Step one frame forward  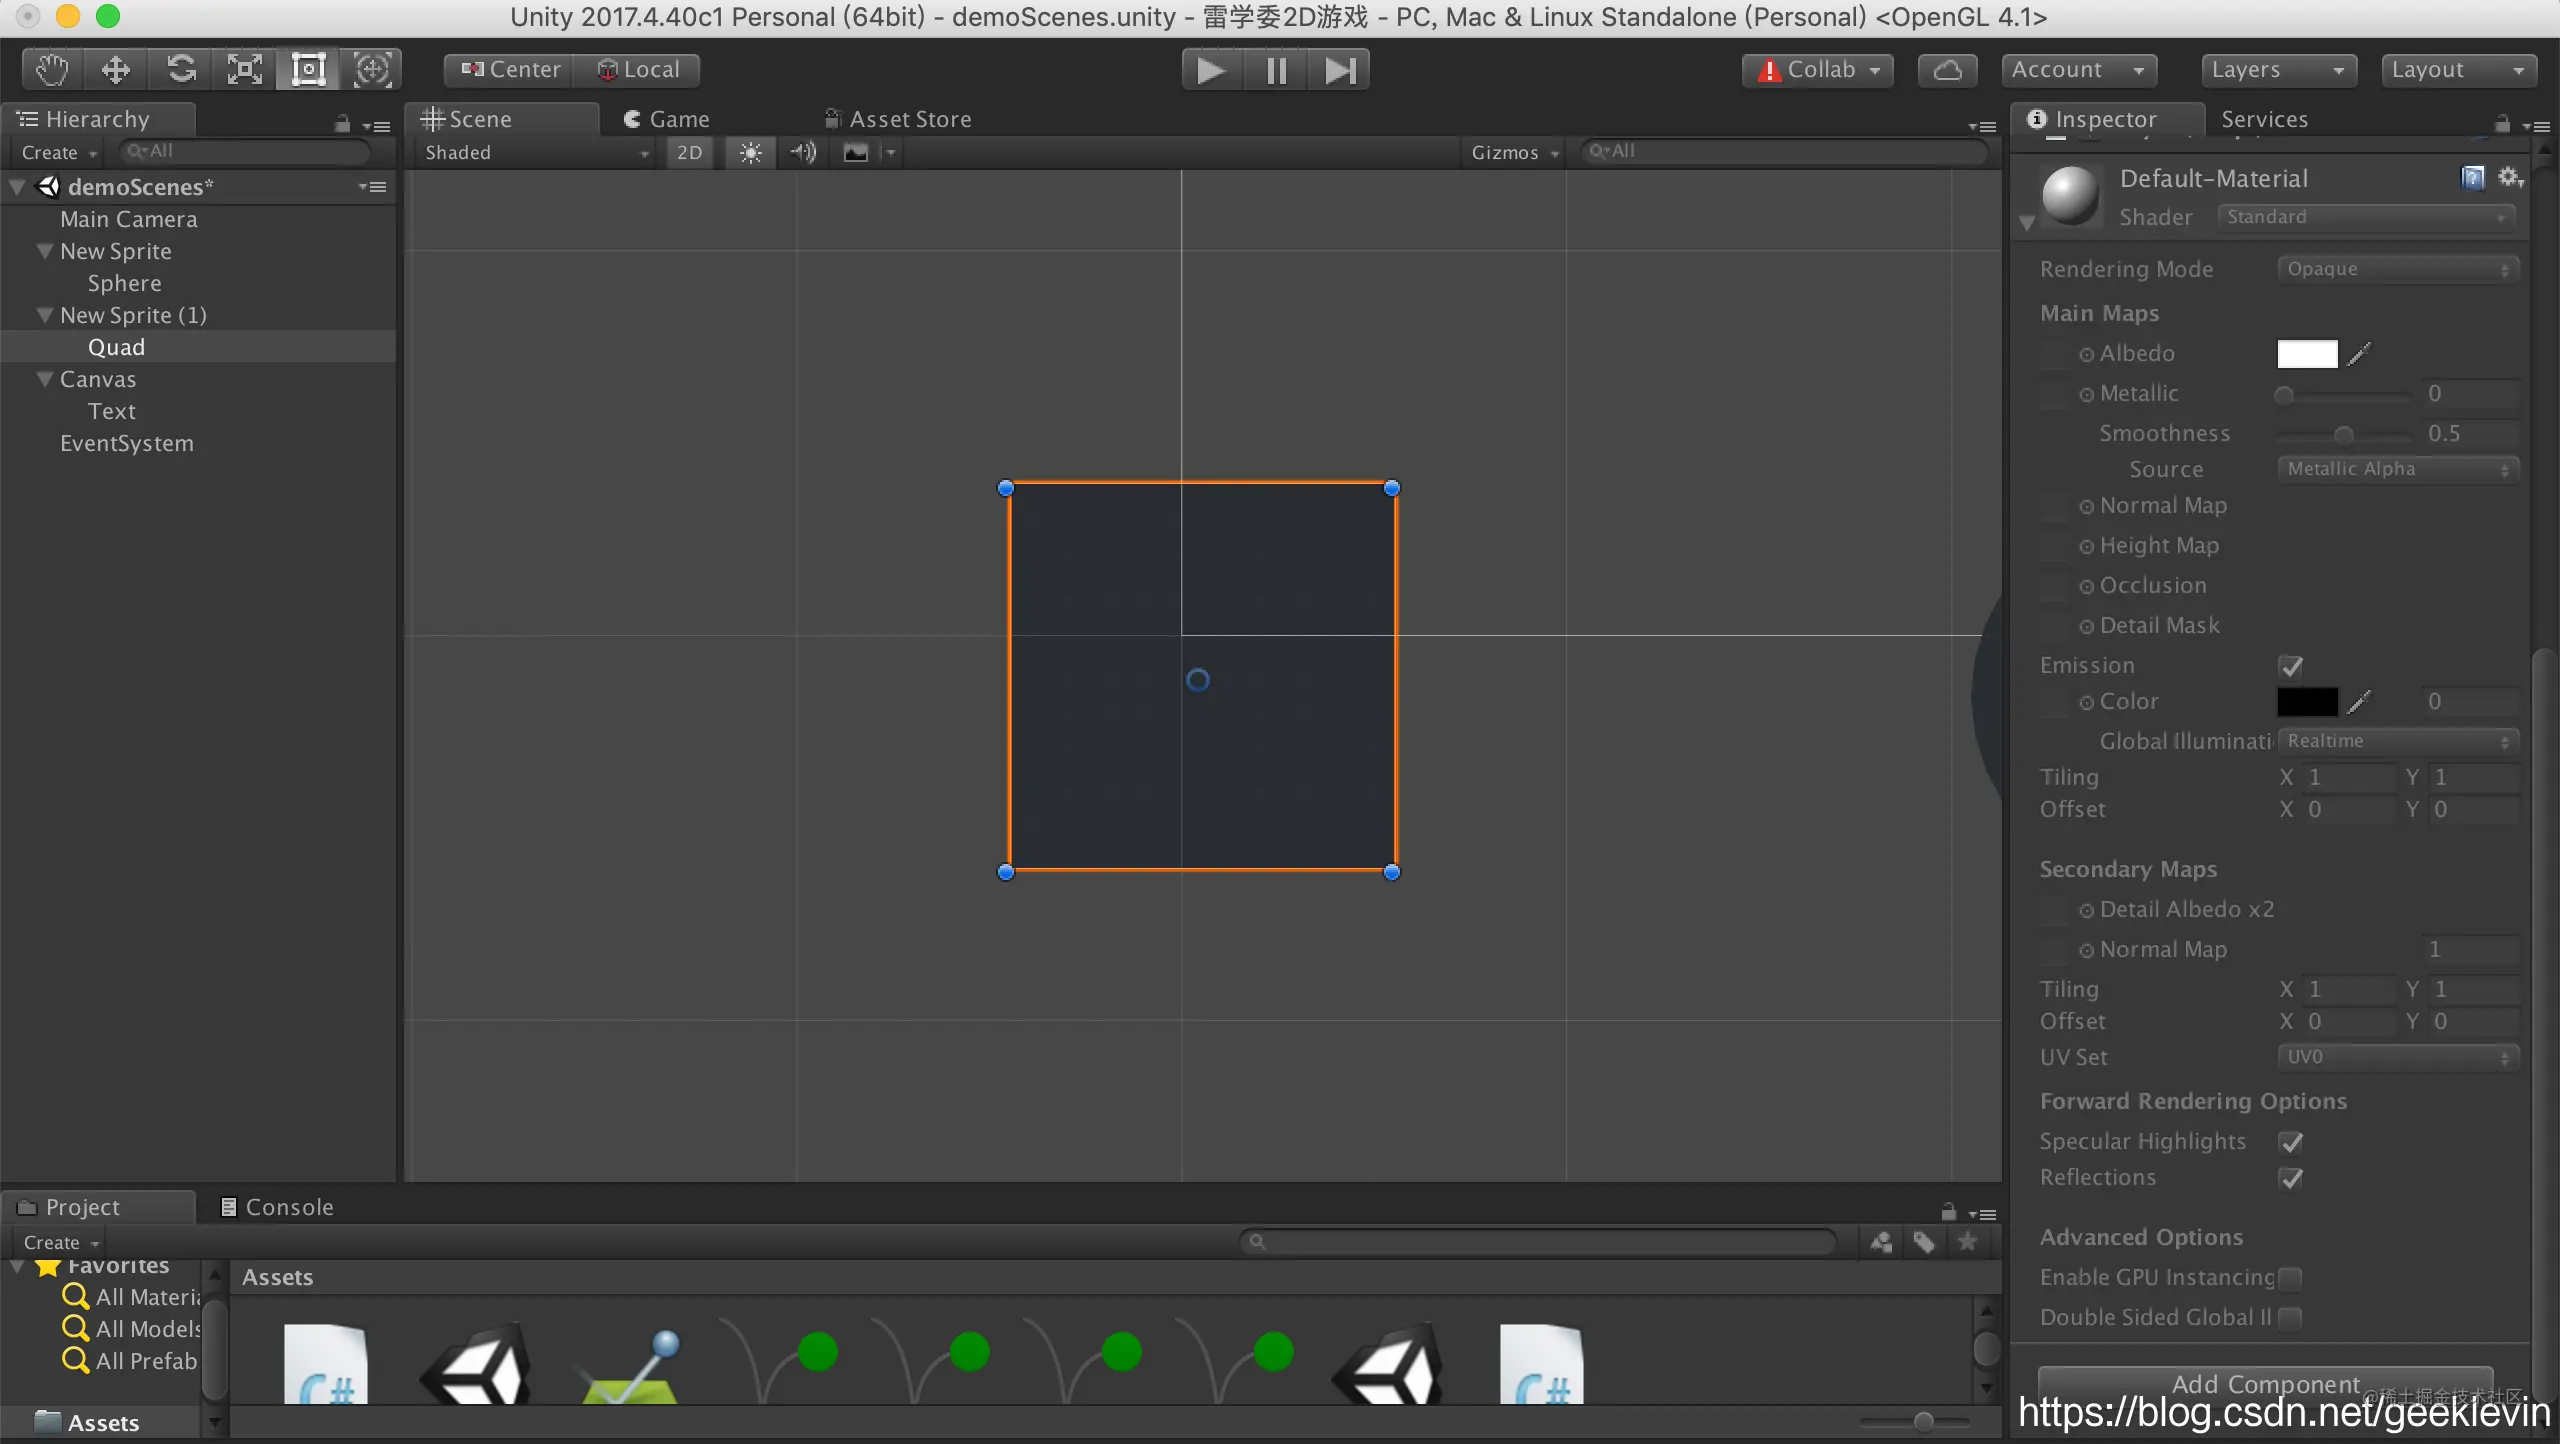1339,70
